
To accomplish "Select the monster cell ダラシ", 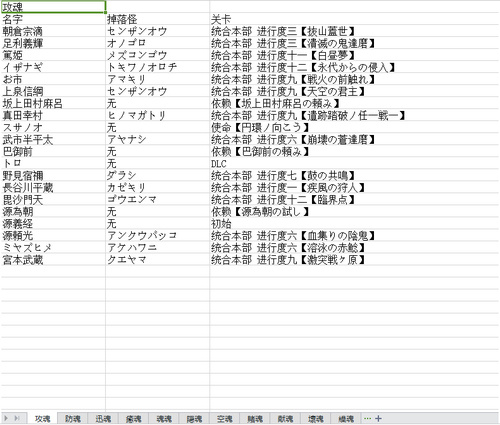I will [x=158, y=175].
